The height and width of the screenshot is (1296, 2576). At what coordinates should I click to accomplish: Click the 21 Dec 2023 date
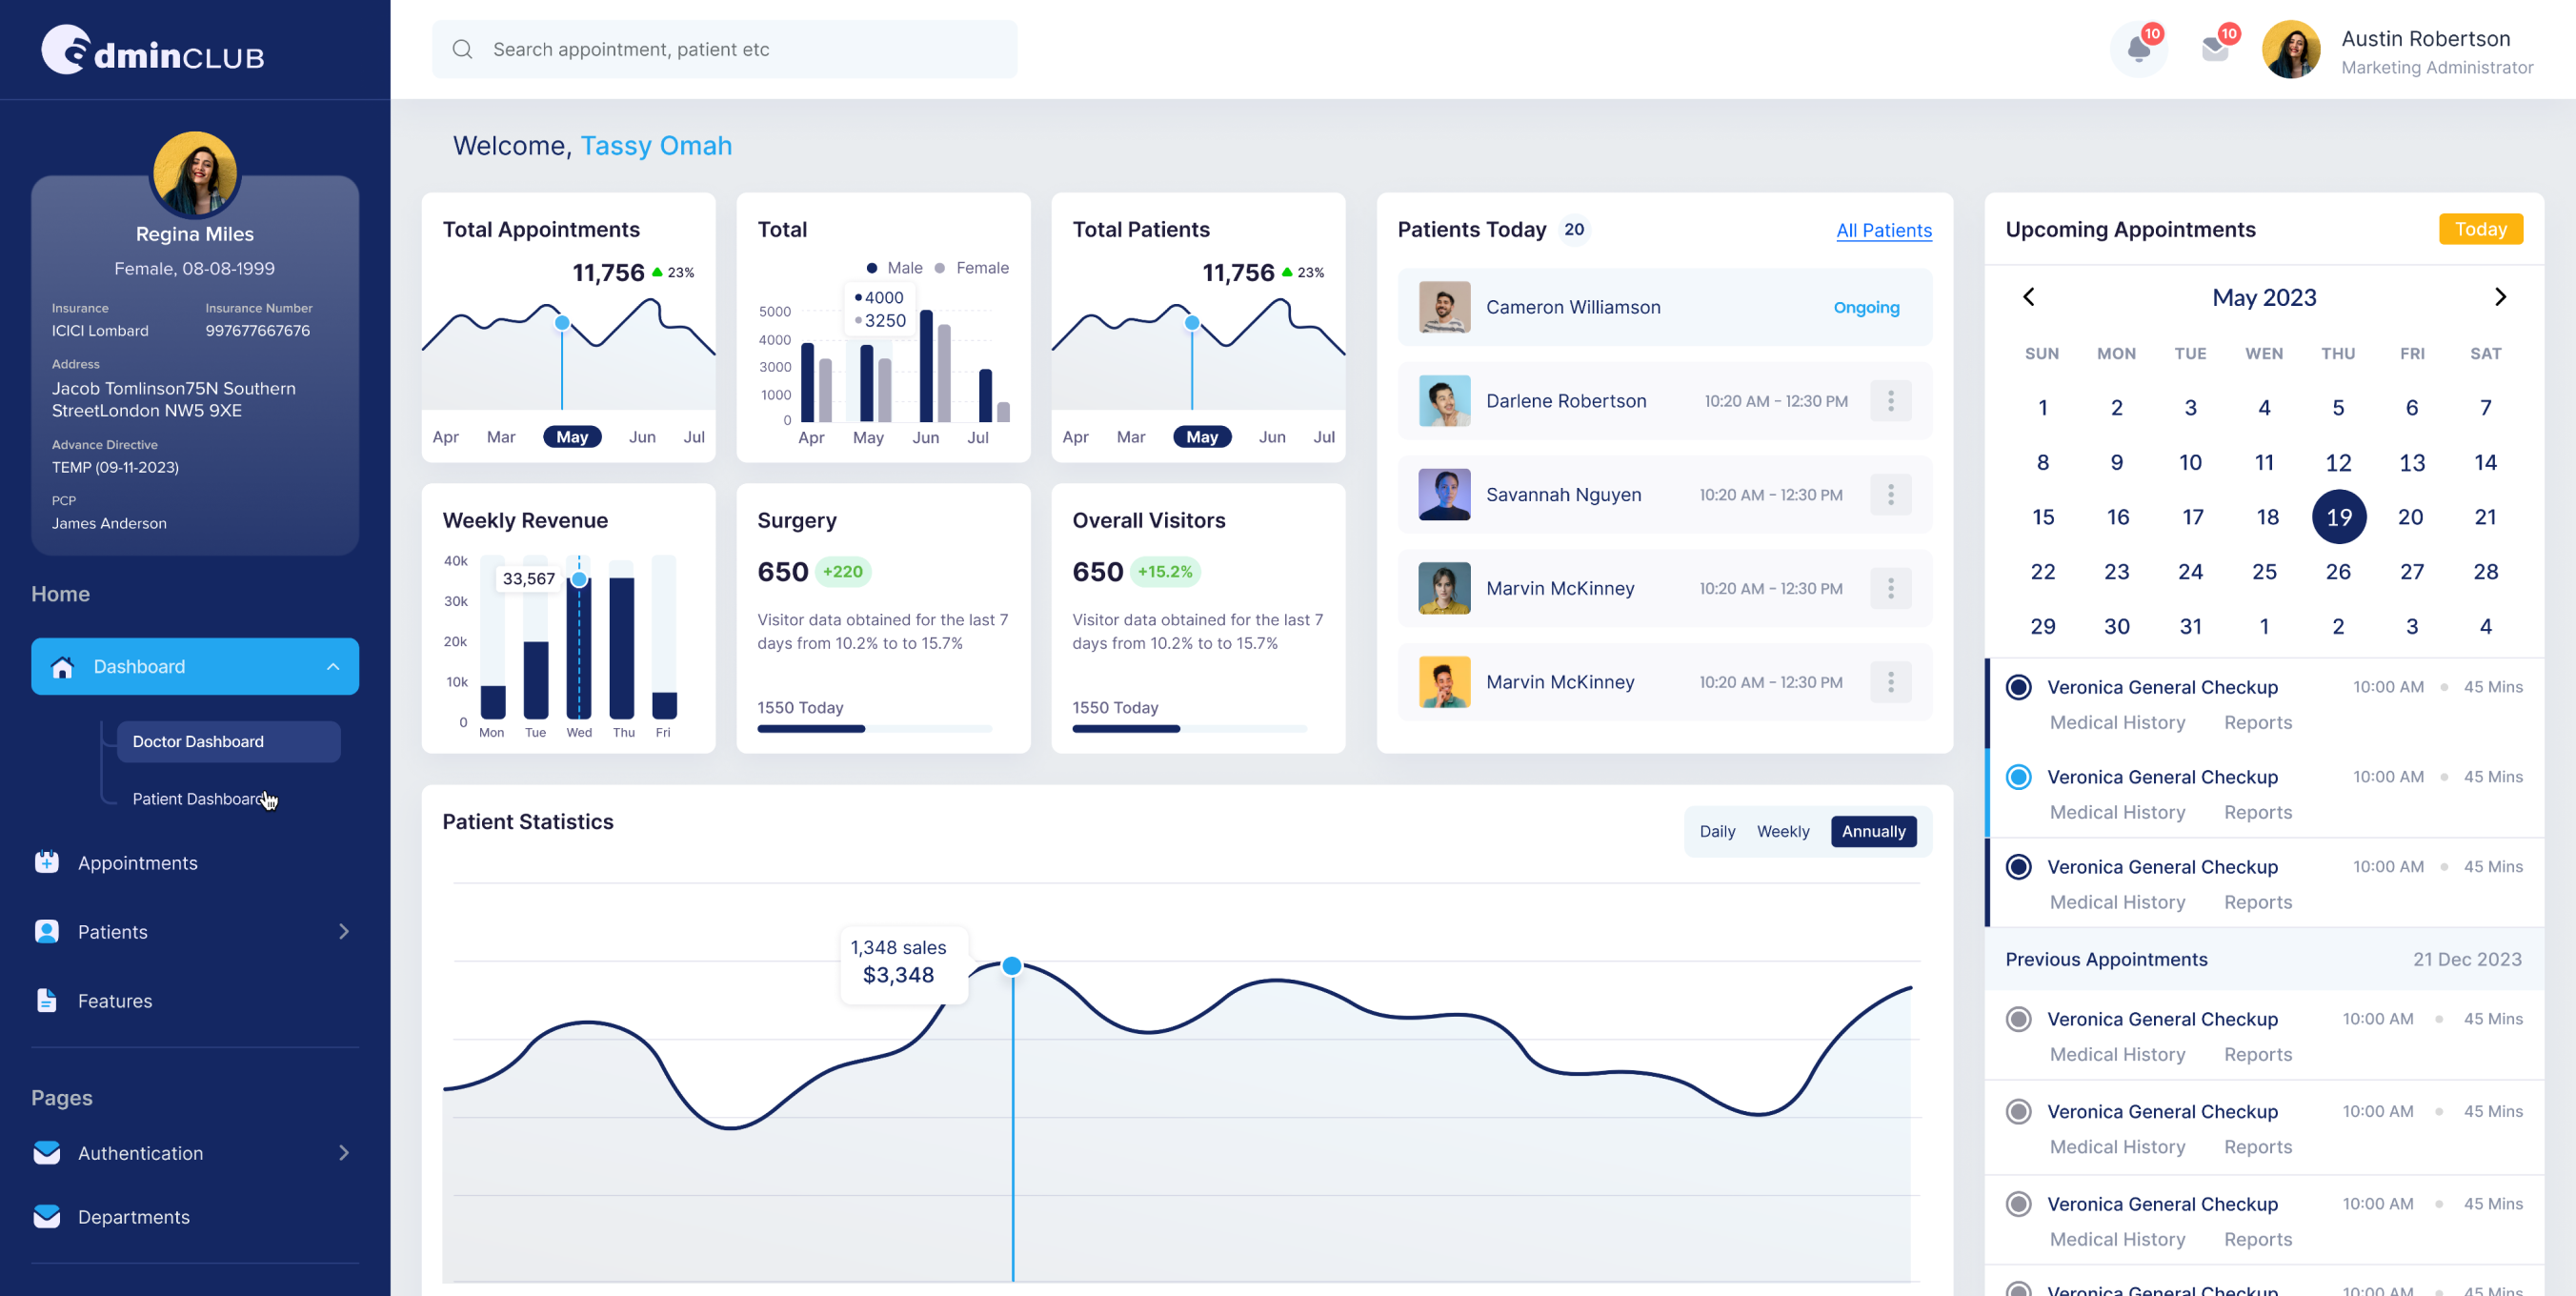click(x=2467, y=959)
